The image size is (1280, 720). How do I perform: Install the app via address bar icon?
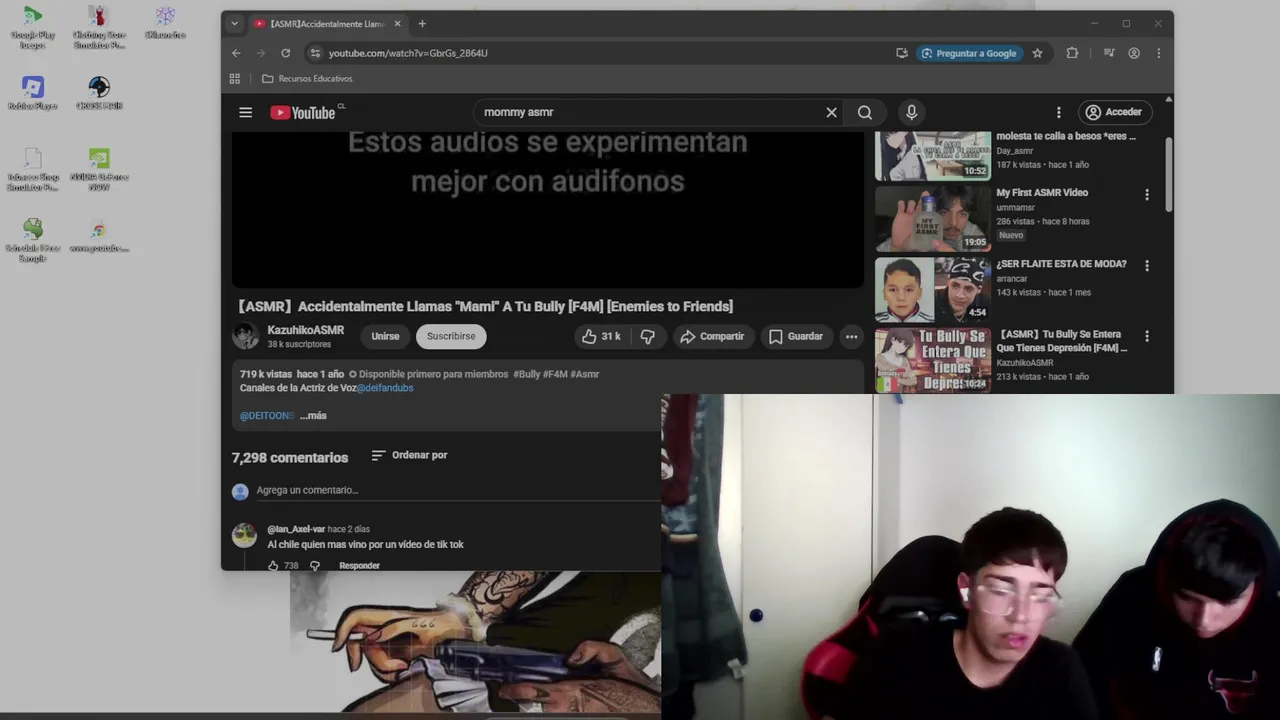point(902,53)
